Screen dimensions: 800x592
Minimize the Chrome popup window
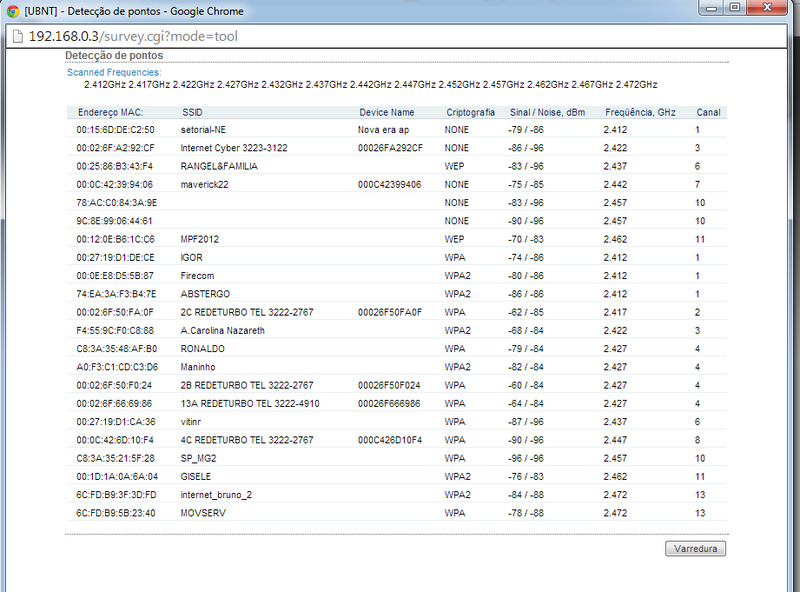[x=712, y=8]
